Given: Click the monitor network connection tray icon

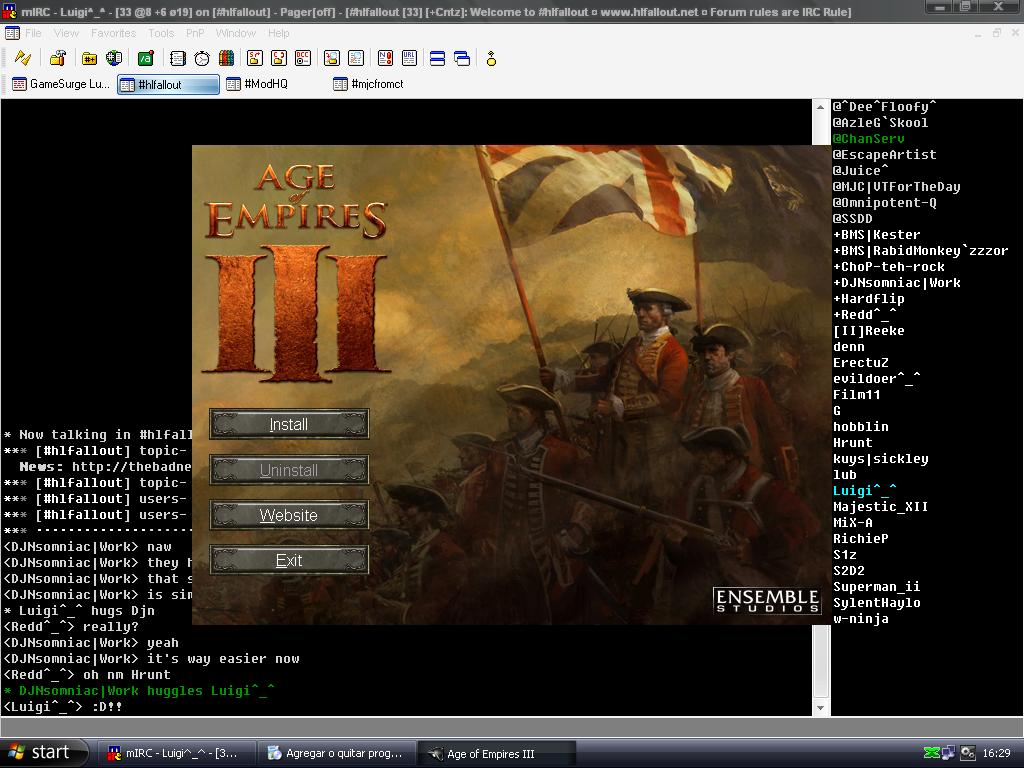Looking at the screenshot, I should (948, 753).
